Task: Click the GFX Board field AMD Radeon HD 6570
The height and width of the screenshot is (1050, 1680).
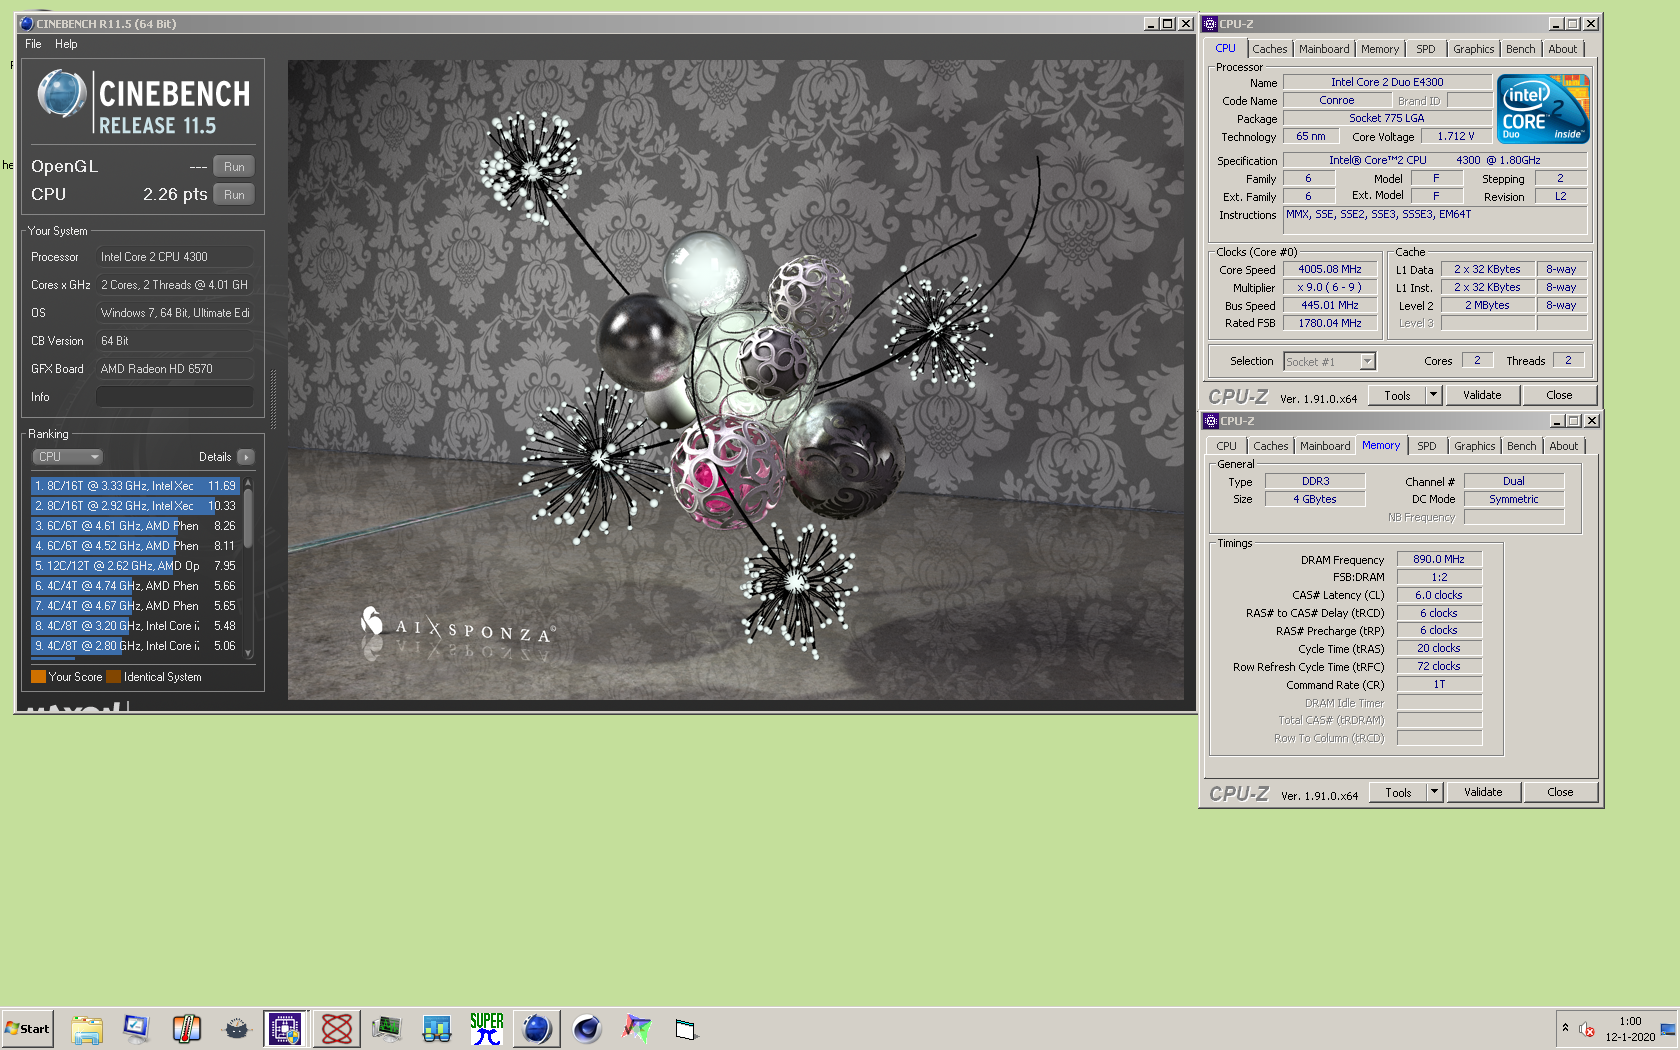Action: click(x=174, y=369)
